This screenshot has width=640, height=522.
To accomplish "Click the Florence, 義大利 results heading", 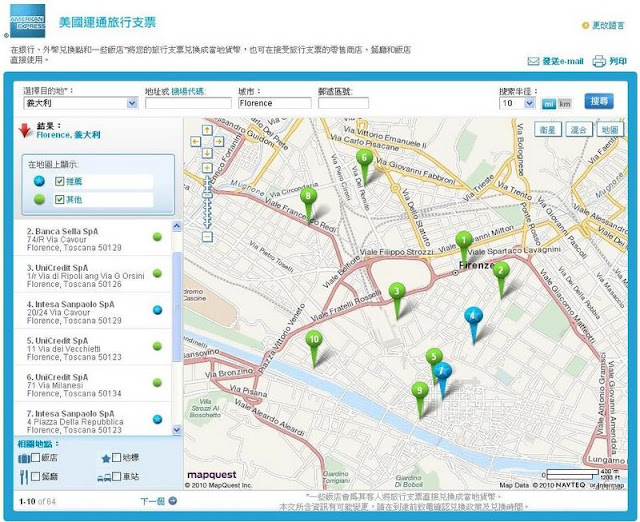I will pos(68,135).
